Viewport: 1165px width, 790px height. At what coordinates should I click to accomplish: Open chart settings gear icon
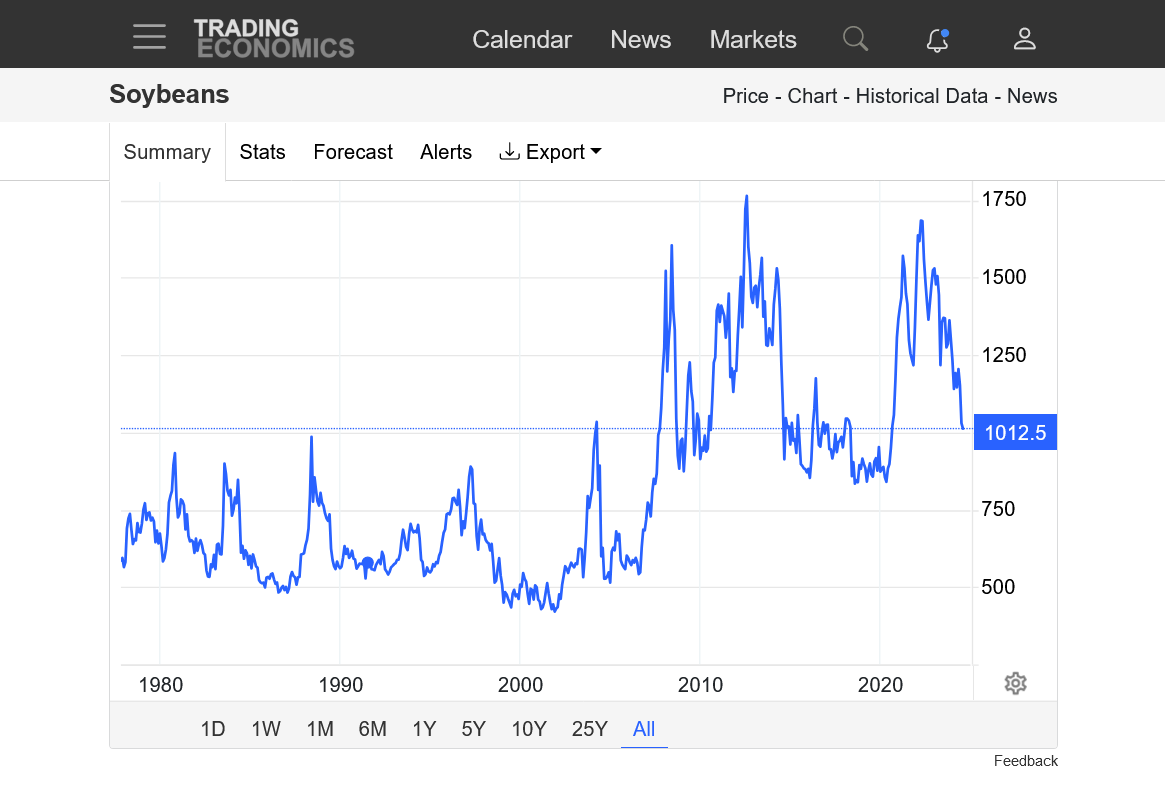tap(1015, 684)
